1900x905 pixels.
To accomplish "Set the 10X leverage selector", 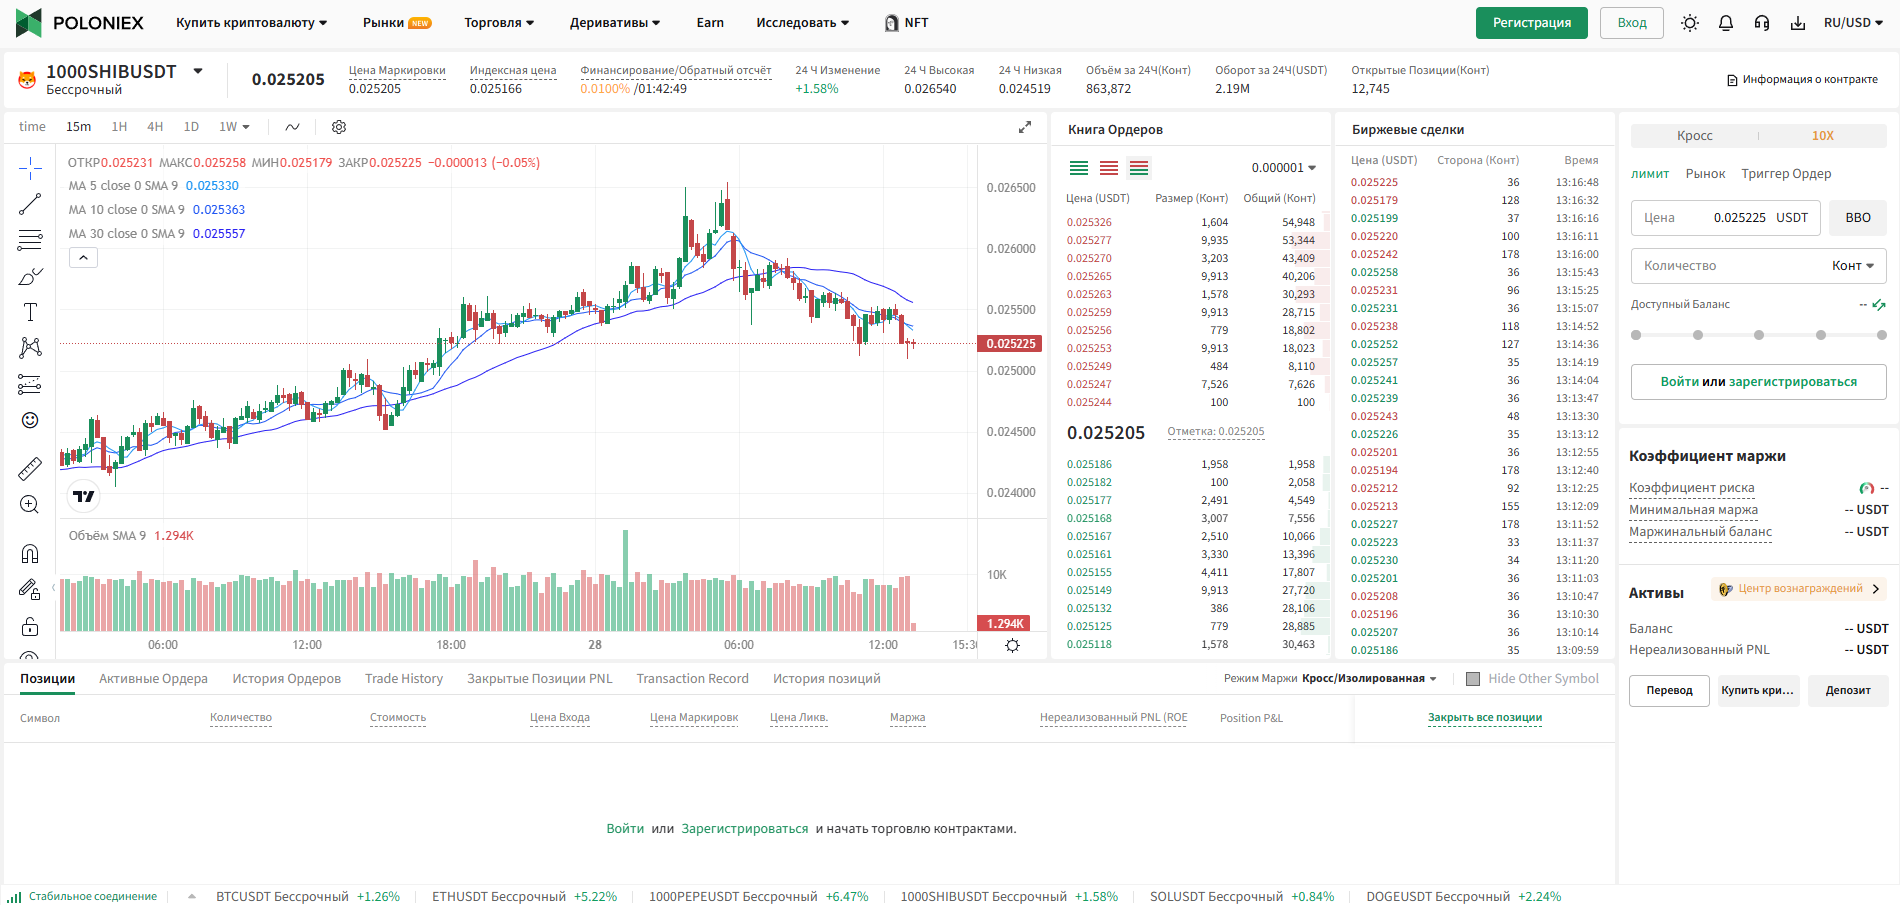I will [x=1823, y=136].
